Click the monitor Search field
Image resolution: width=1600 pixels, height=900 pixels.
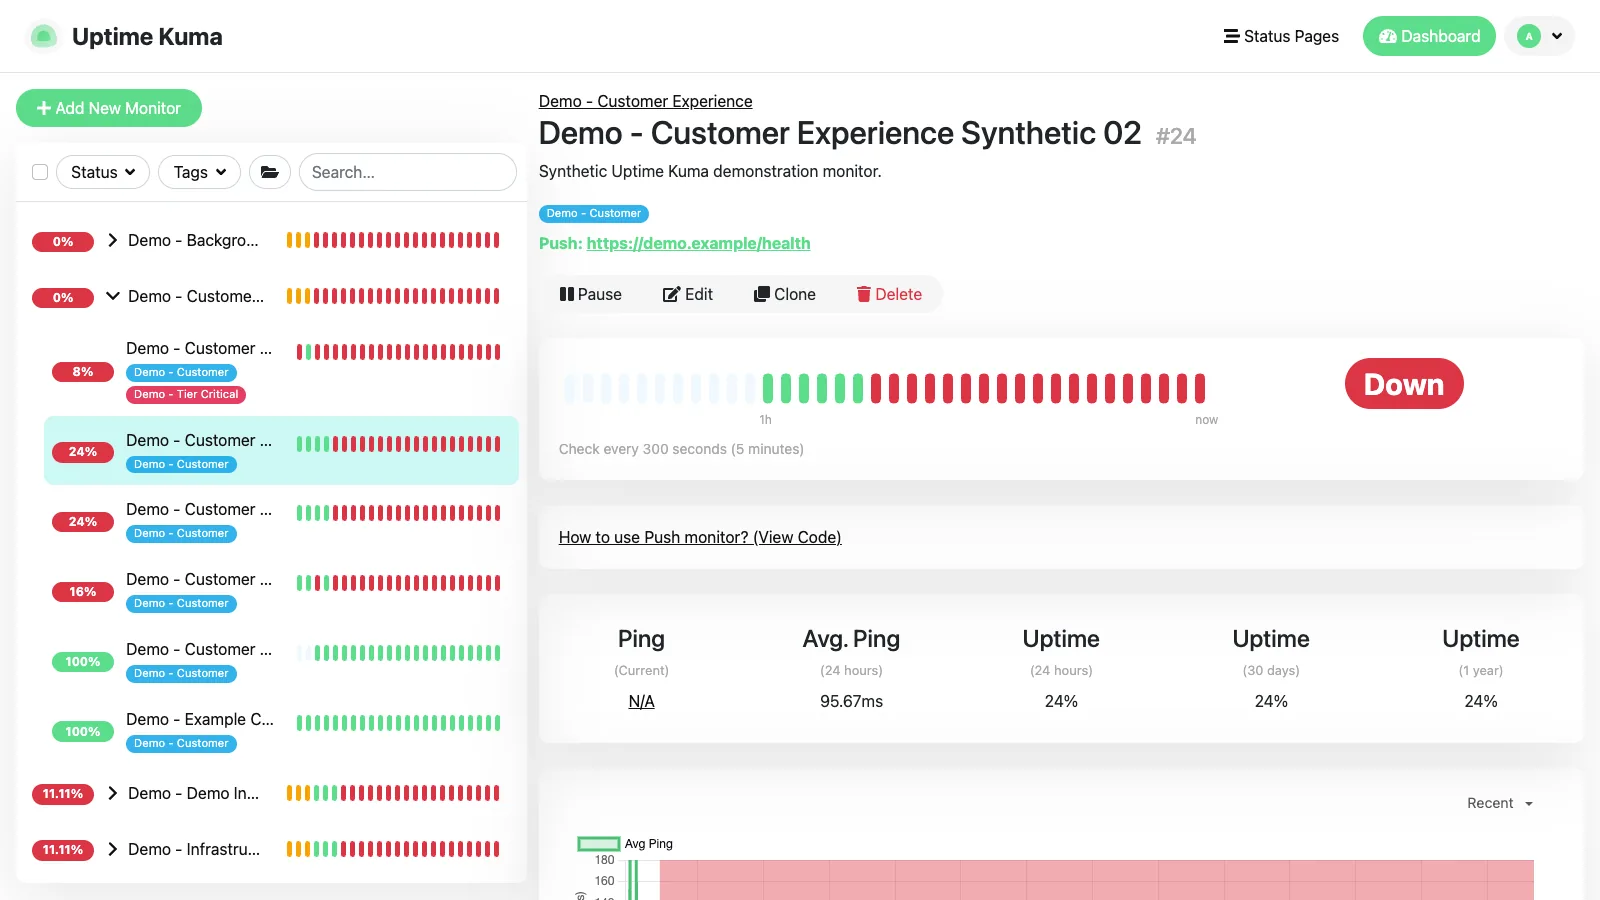(408, 172)
